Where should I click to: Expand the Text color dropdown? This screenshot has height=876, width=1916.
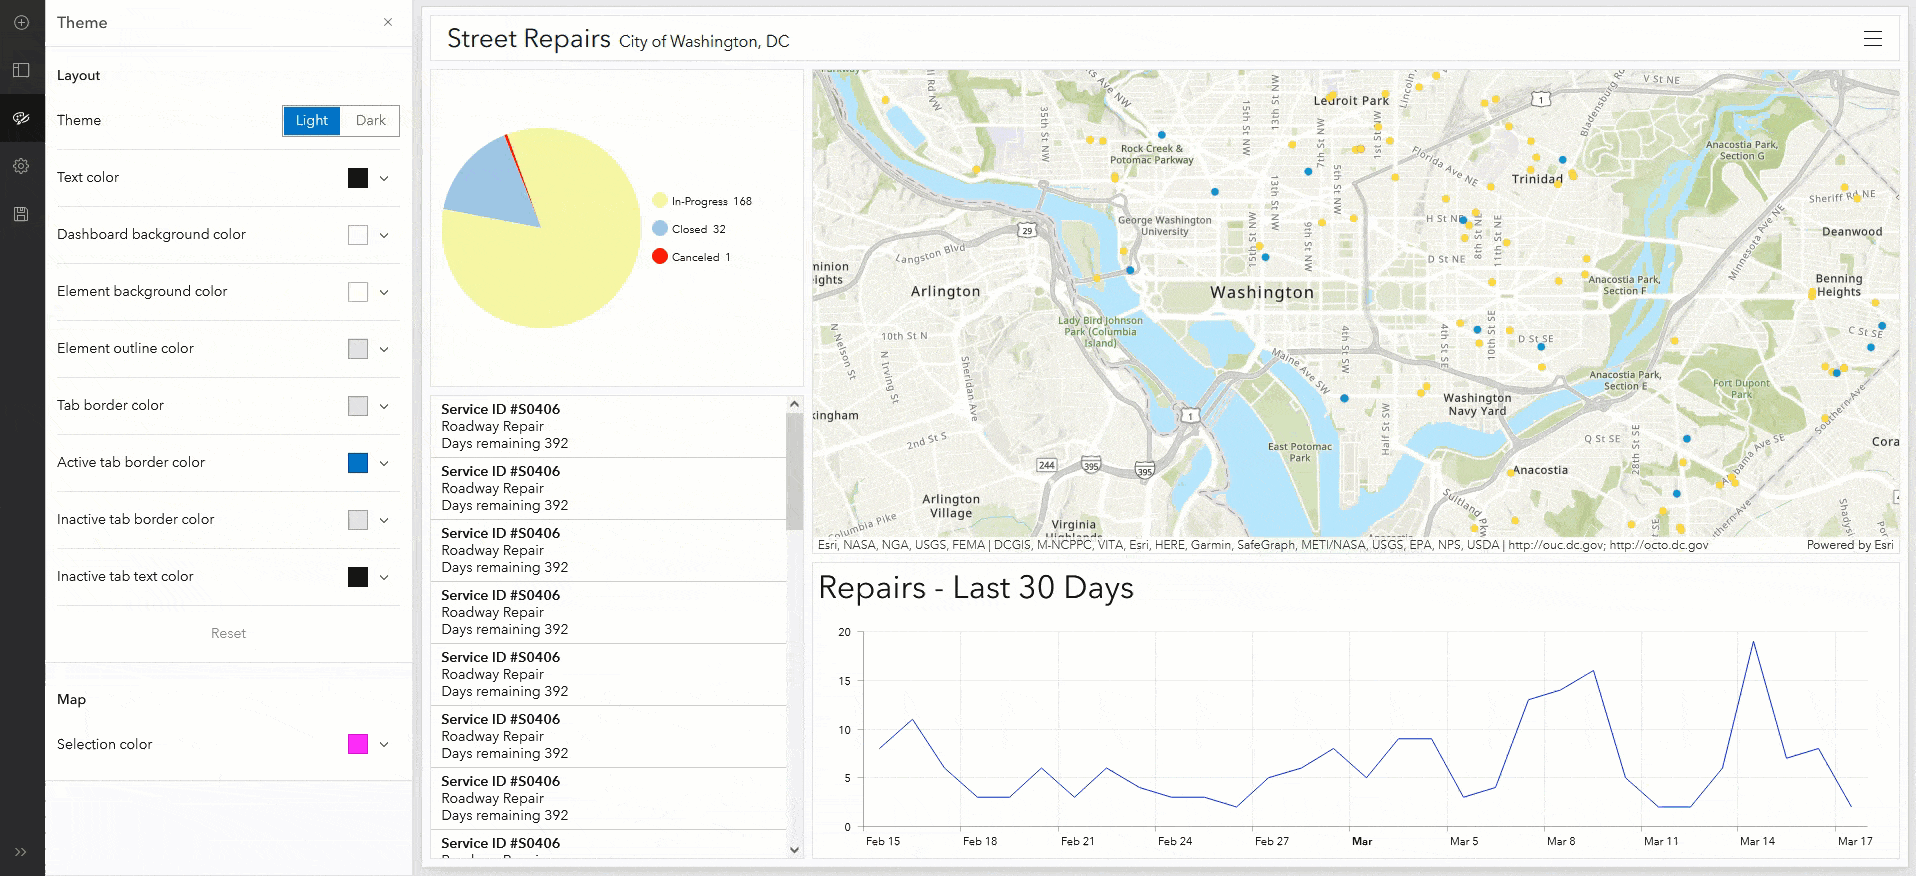tap(384, 178)
